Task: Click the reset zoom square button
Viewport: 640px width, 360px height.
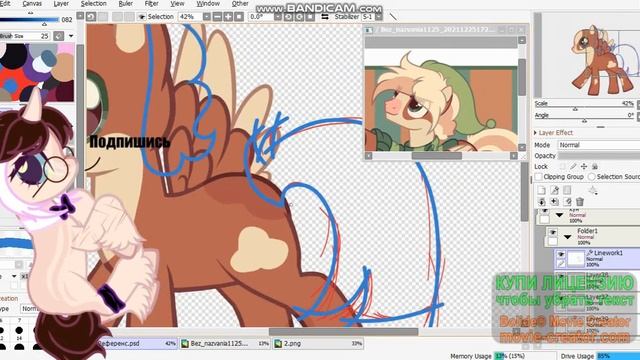Action: pos(239,17)
